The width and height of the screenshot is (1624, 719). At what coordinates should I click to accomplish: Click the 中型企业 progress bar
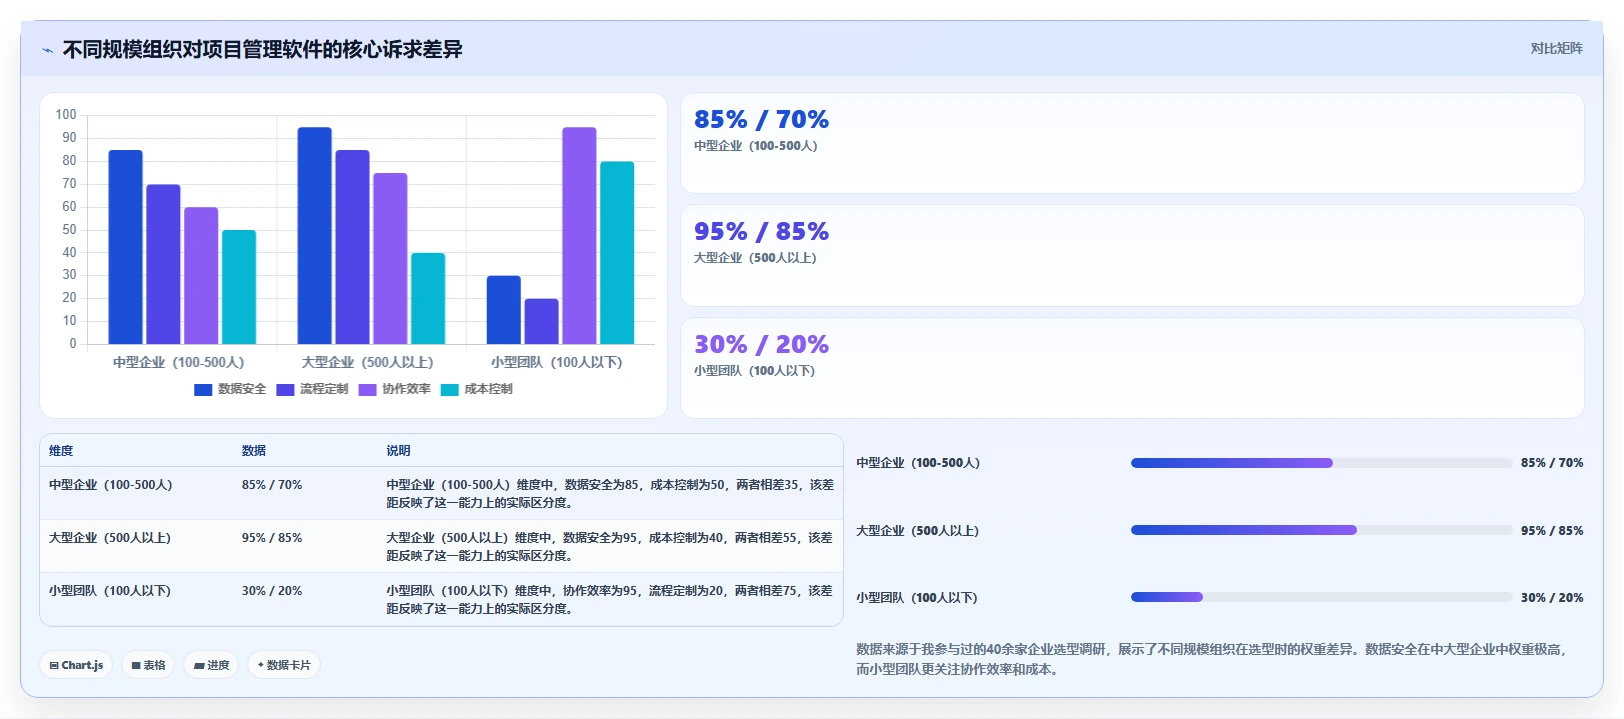(1321, 463)
